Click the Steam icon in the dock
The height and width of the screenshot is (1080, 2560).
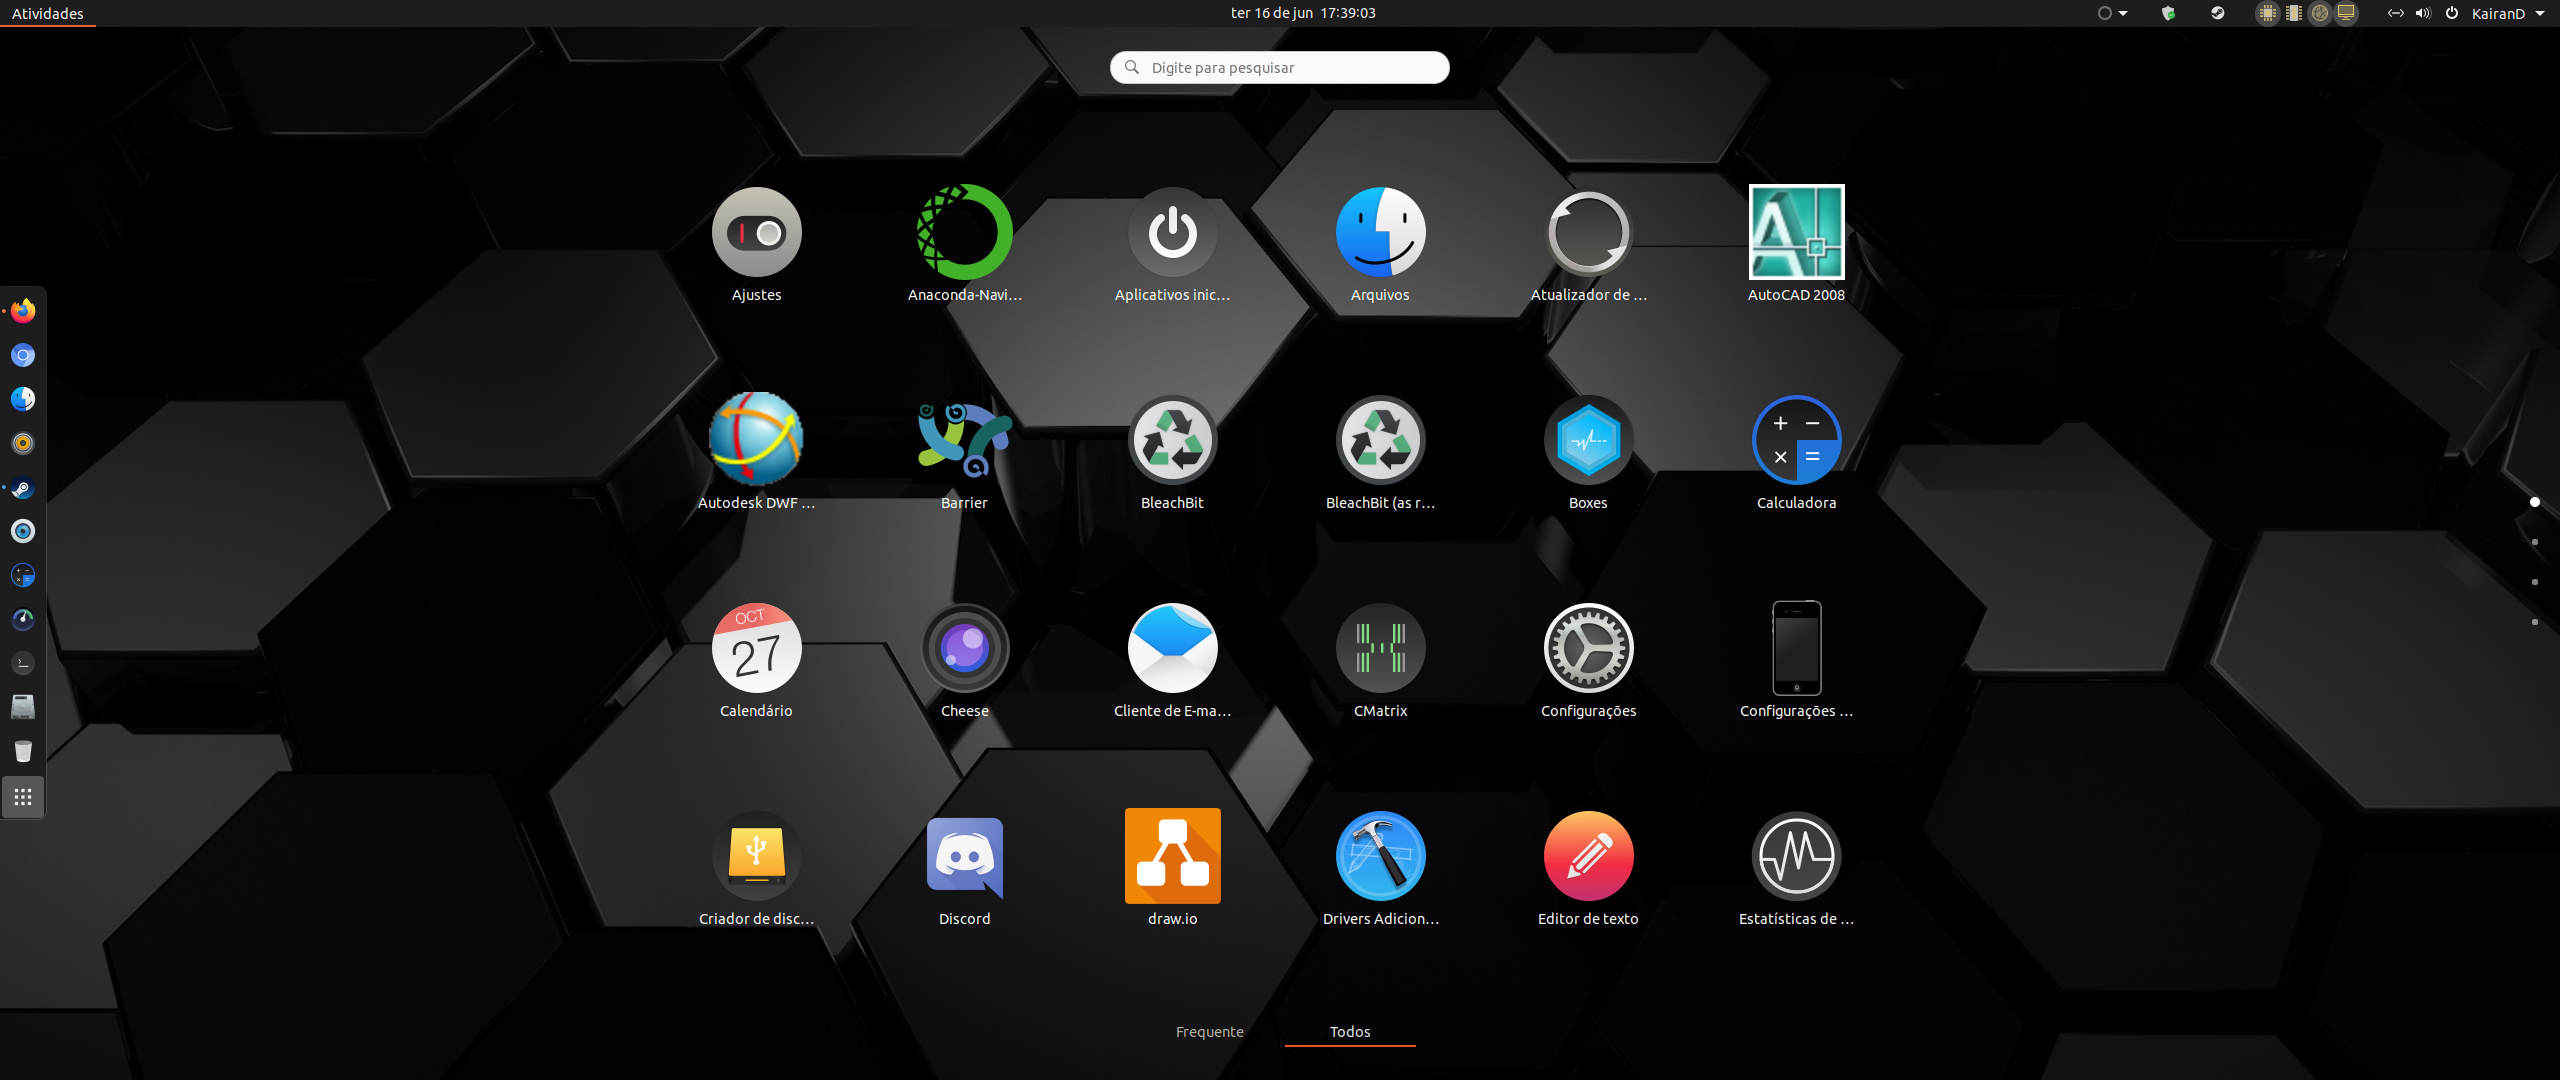click(23, 488)
